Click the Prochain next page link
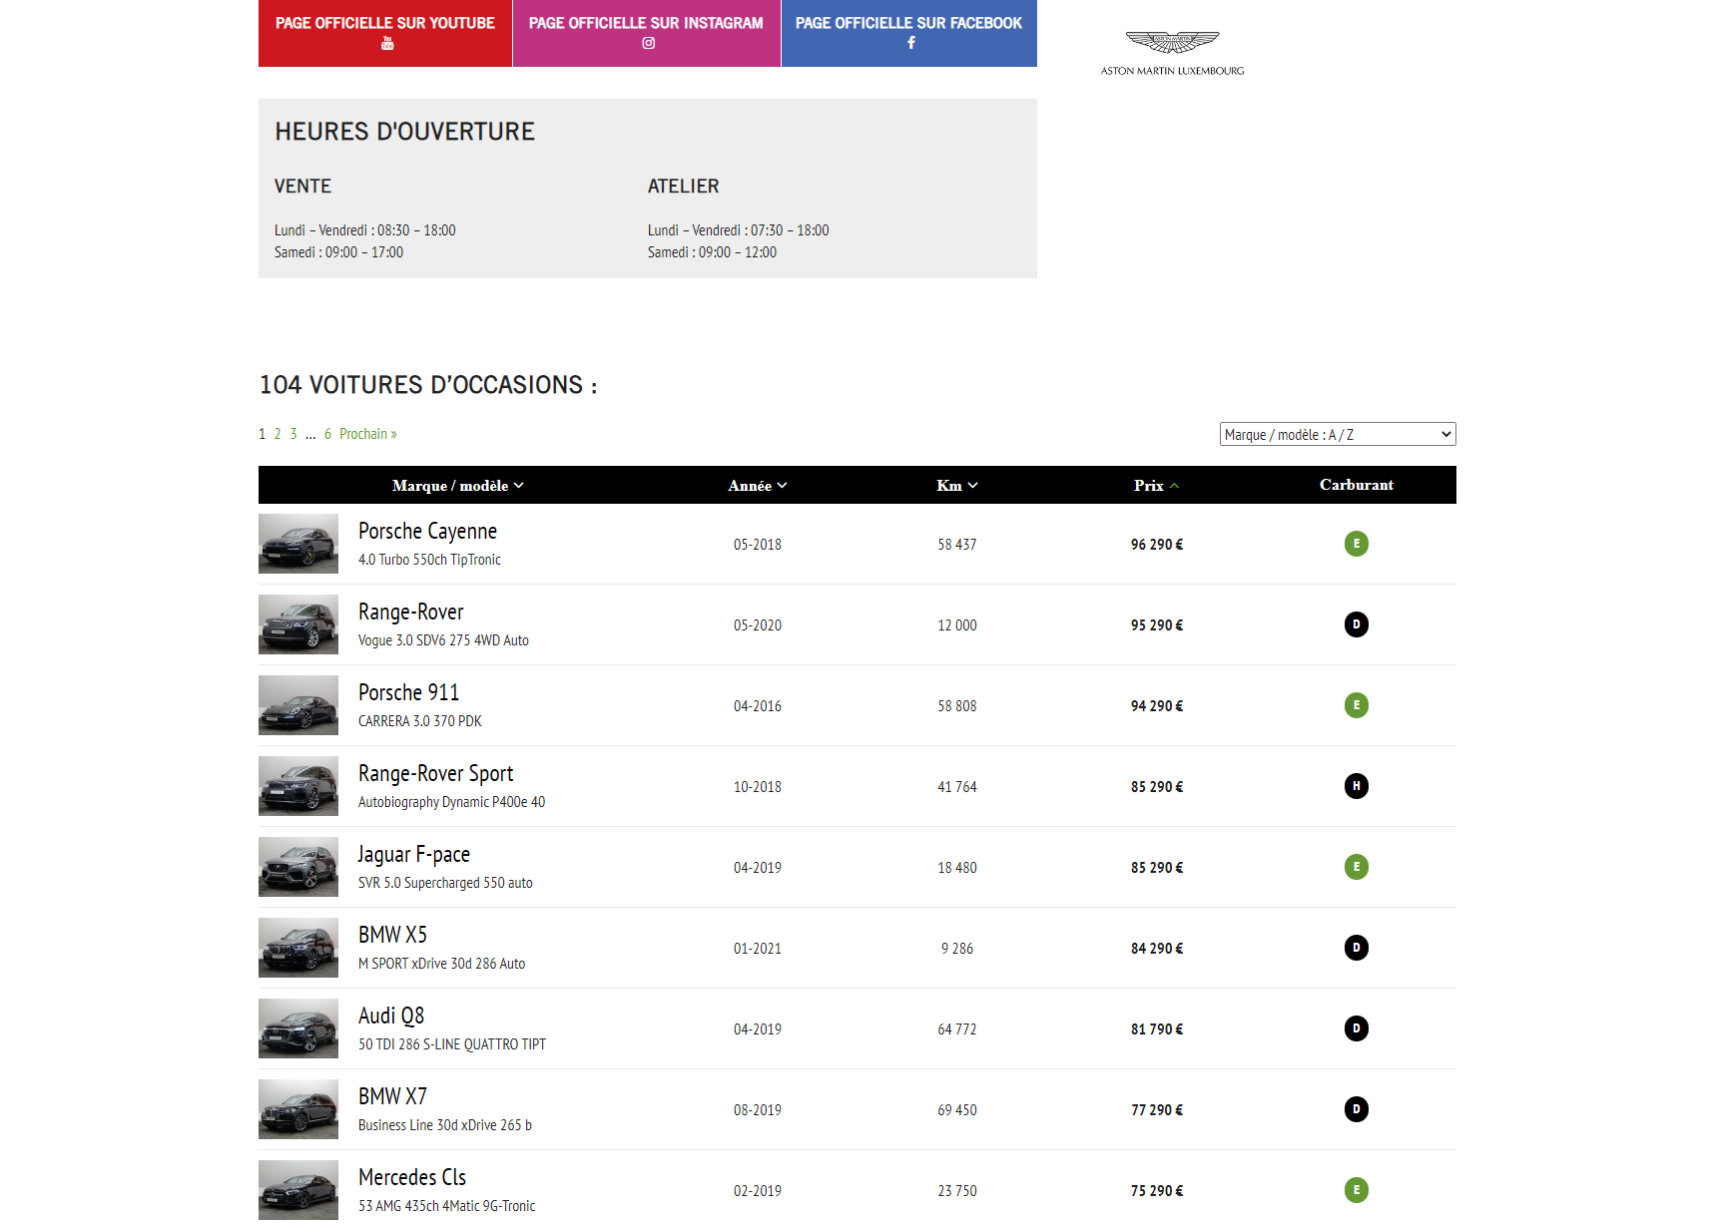 [367, 434]
